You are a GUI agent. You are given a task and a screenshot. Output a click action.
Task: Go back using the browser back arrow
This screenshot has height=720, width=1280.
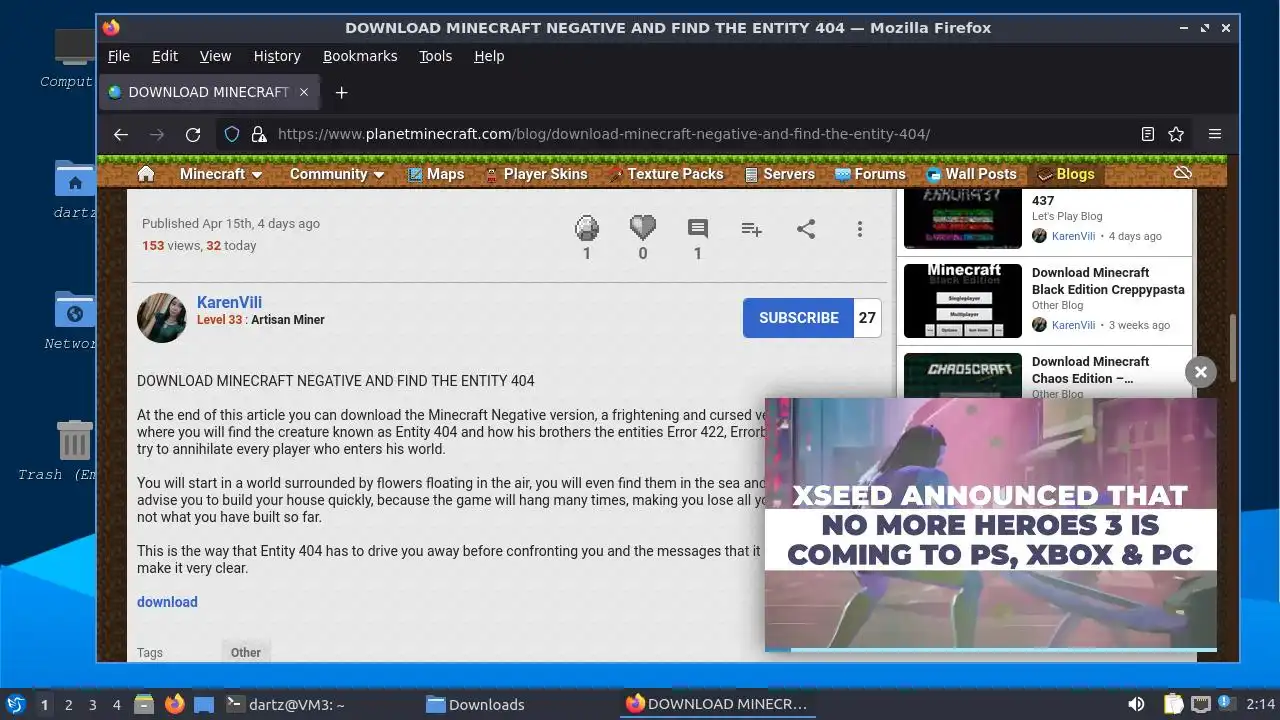point(121,134)
